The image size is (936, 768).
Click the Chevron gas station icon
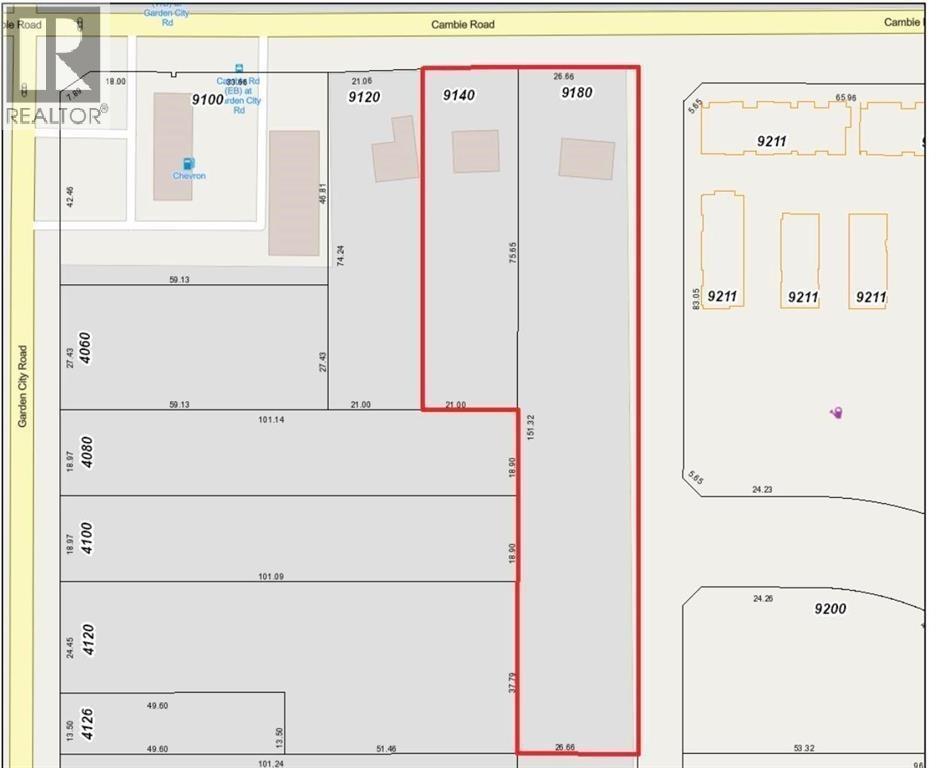[188, 164]
